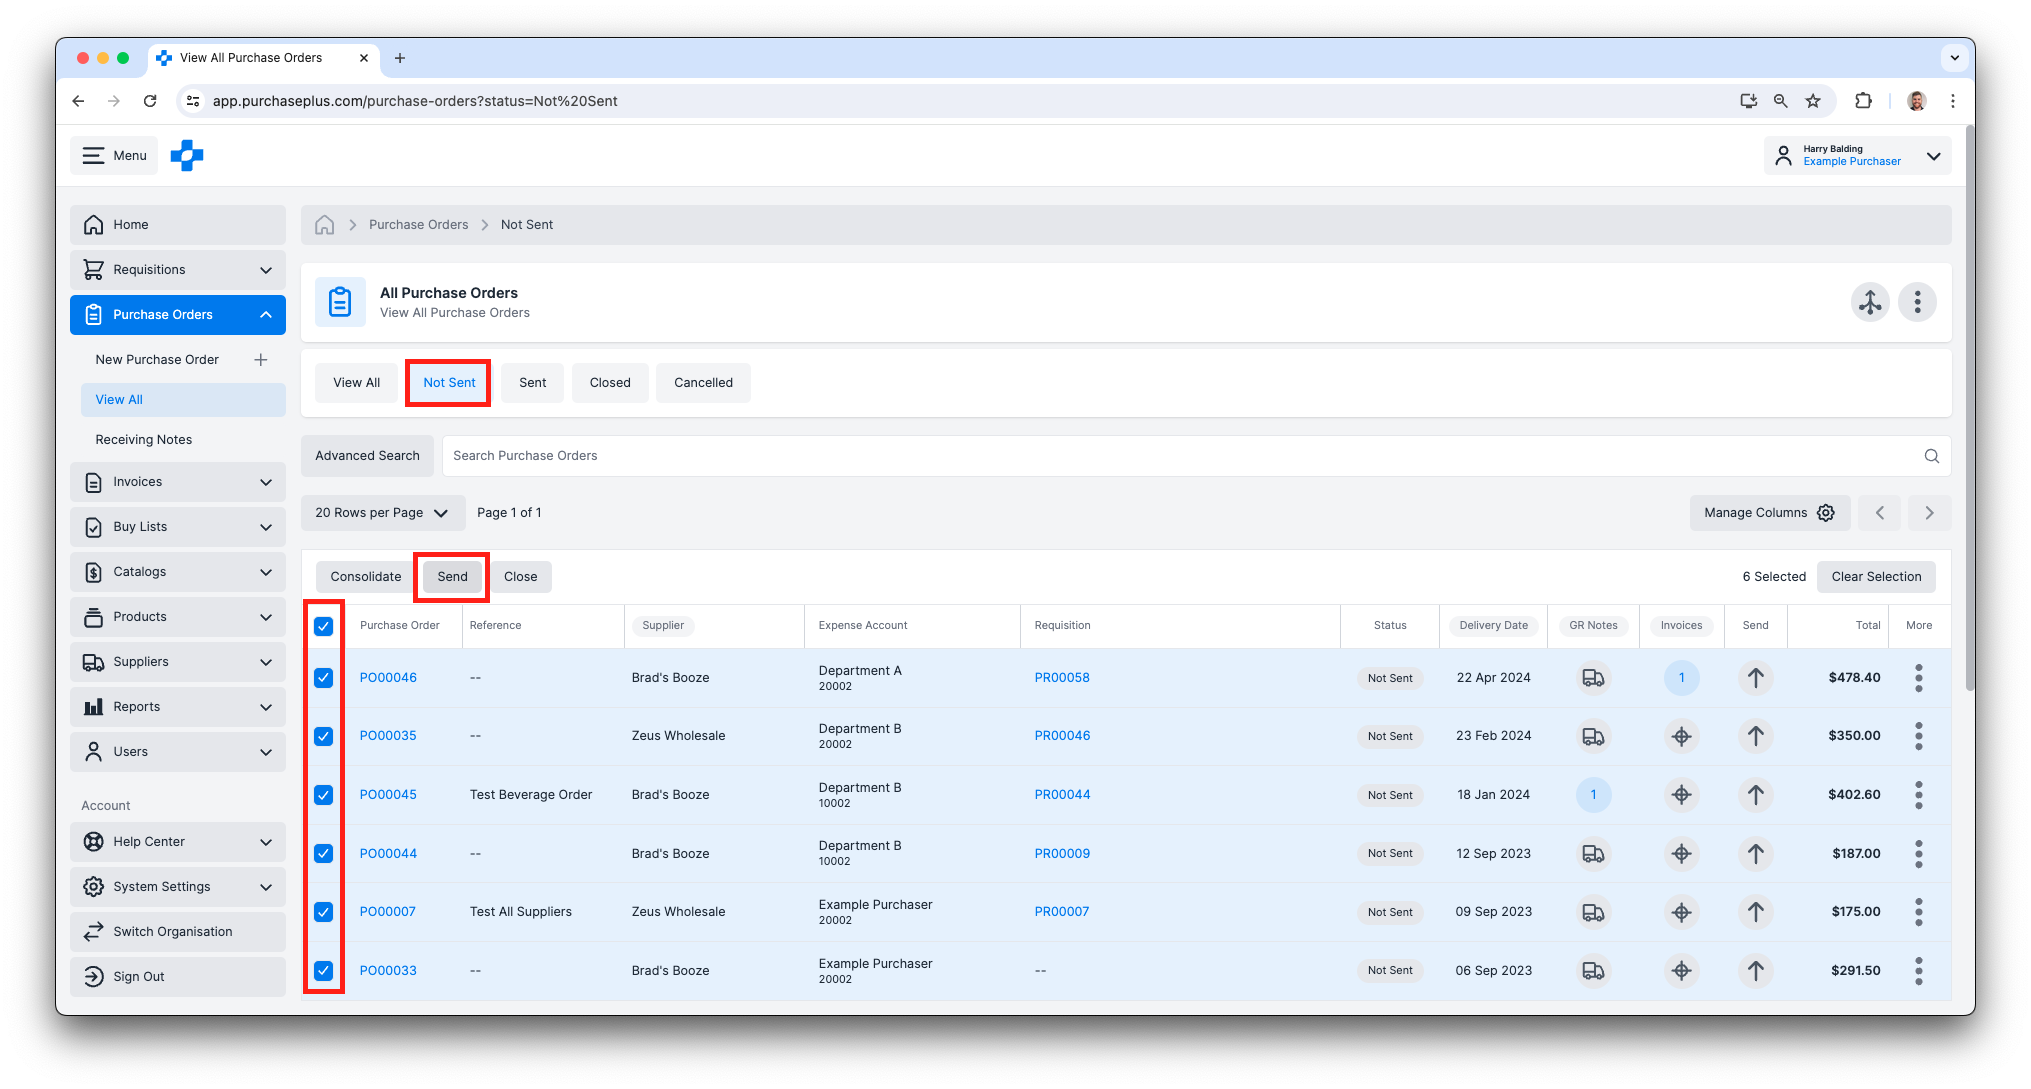Expand the Invoices sidebar section
This screenshot has width=2031, height=1089.
coord(178,482)
